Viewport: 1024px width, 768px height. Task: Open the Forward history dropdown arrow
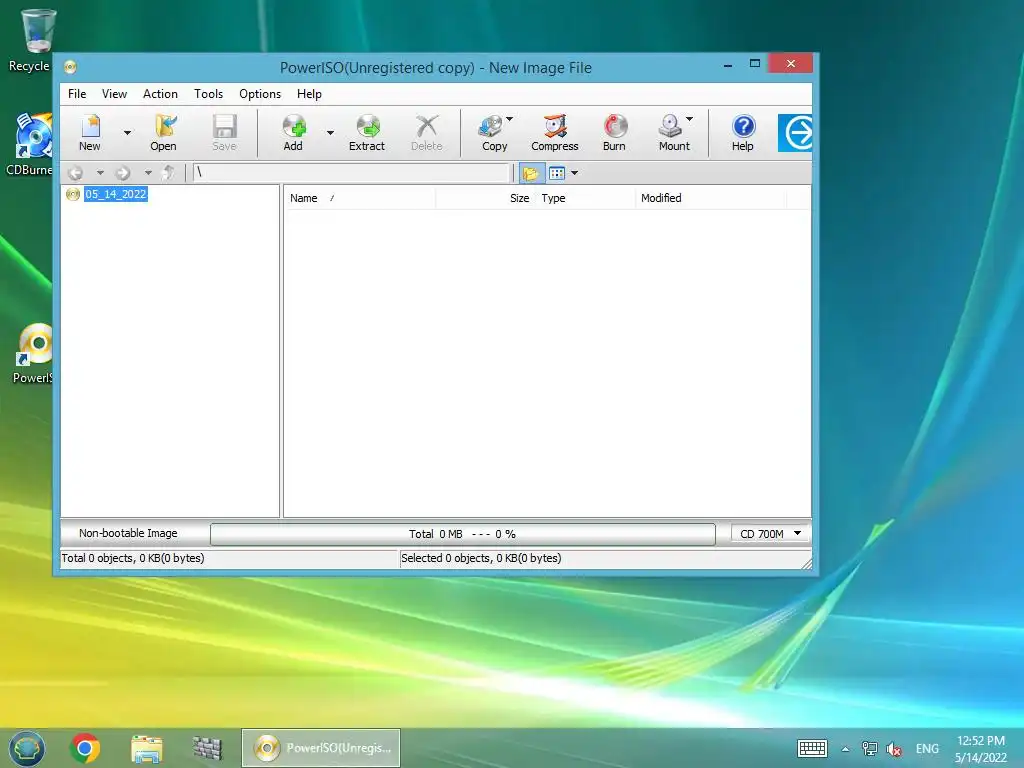(x=148, y=173)
